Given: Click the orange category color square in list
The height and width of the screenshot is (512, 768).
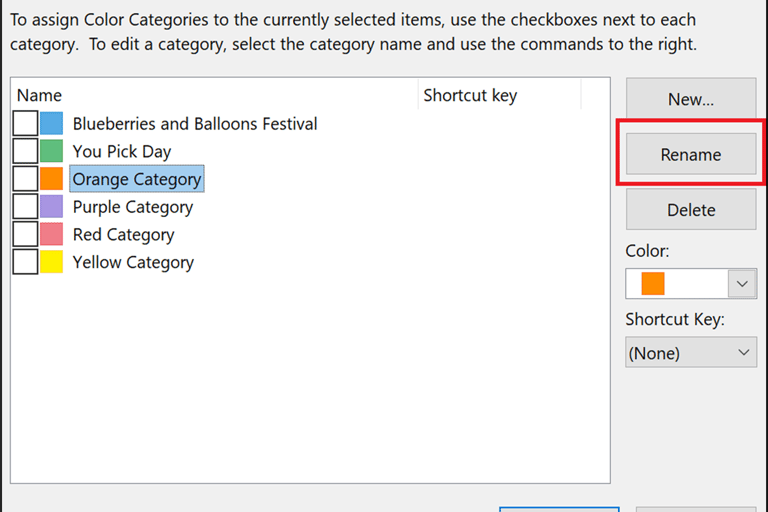Looking at the screenshot, I should tap(52, 179).
